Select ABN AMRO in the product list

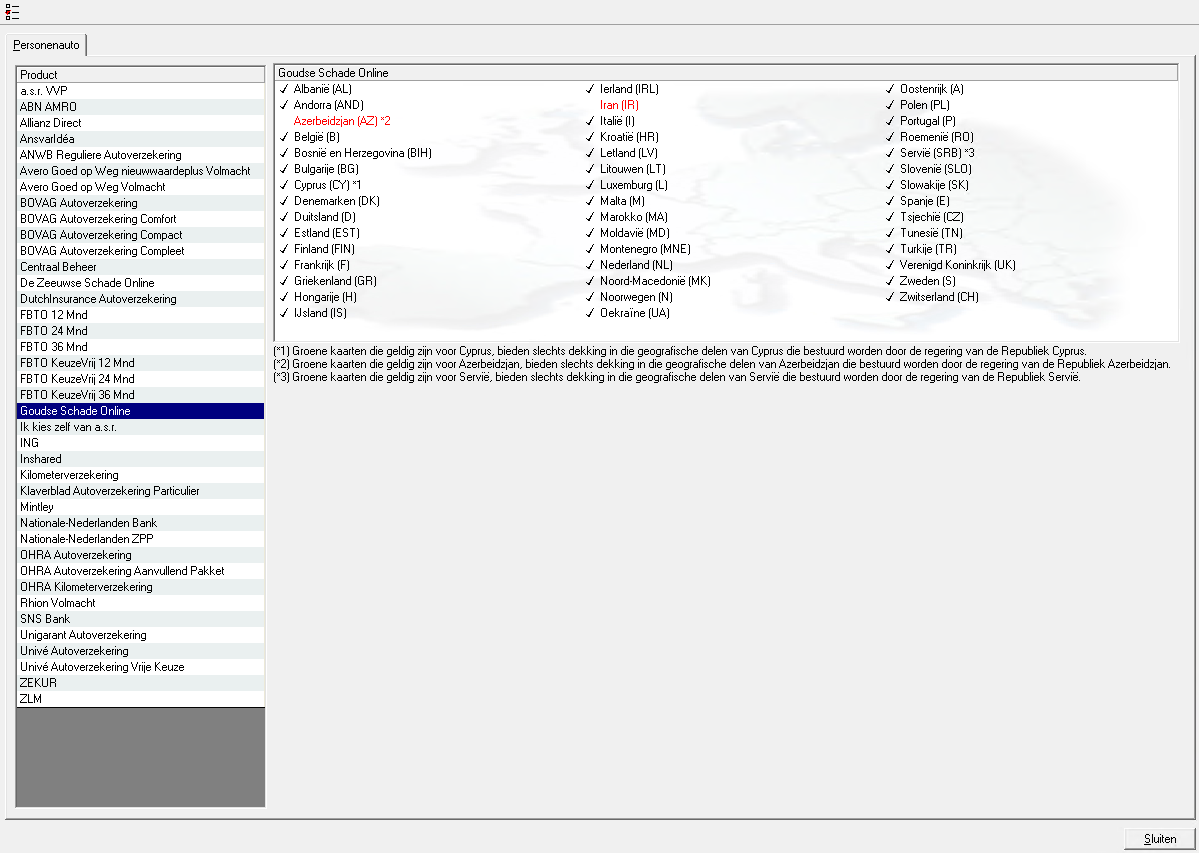click(x=140, y=106)
